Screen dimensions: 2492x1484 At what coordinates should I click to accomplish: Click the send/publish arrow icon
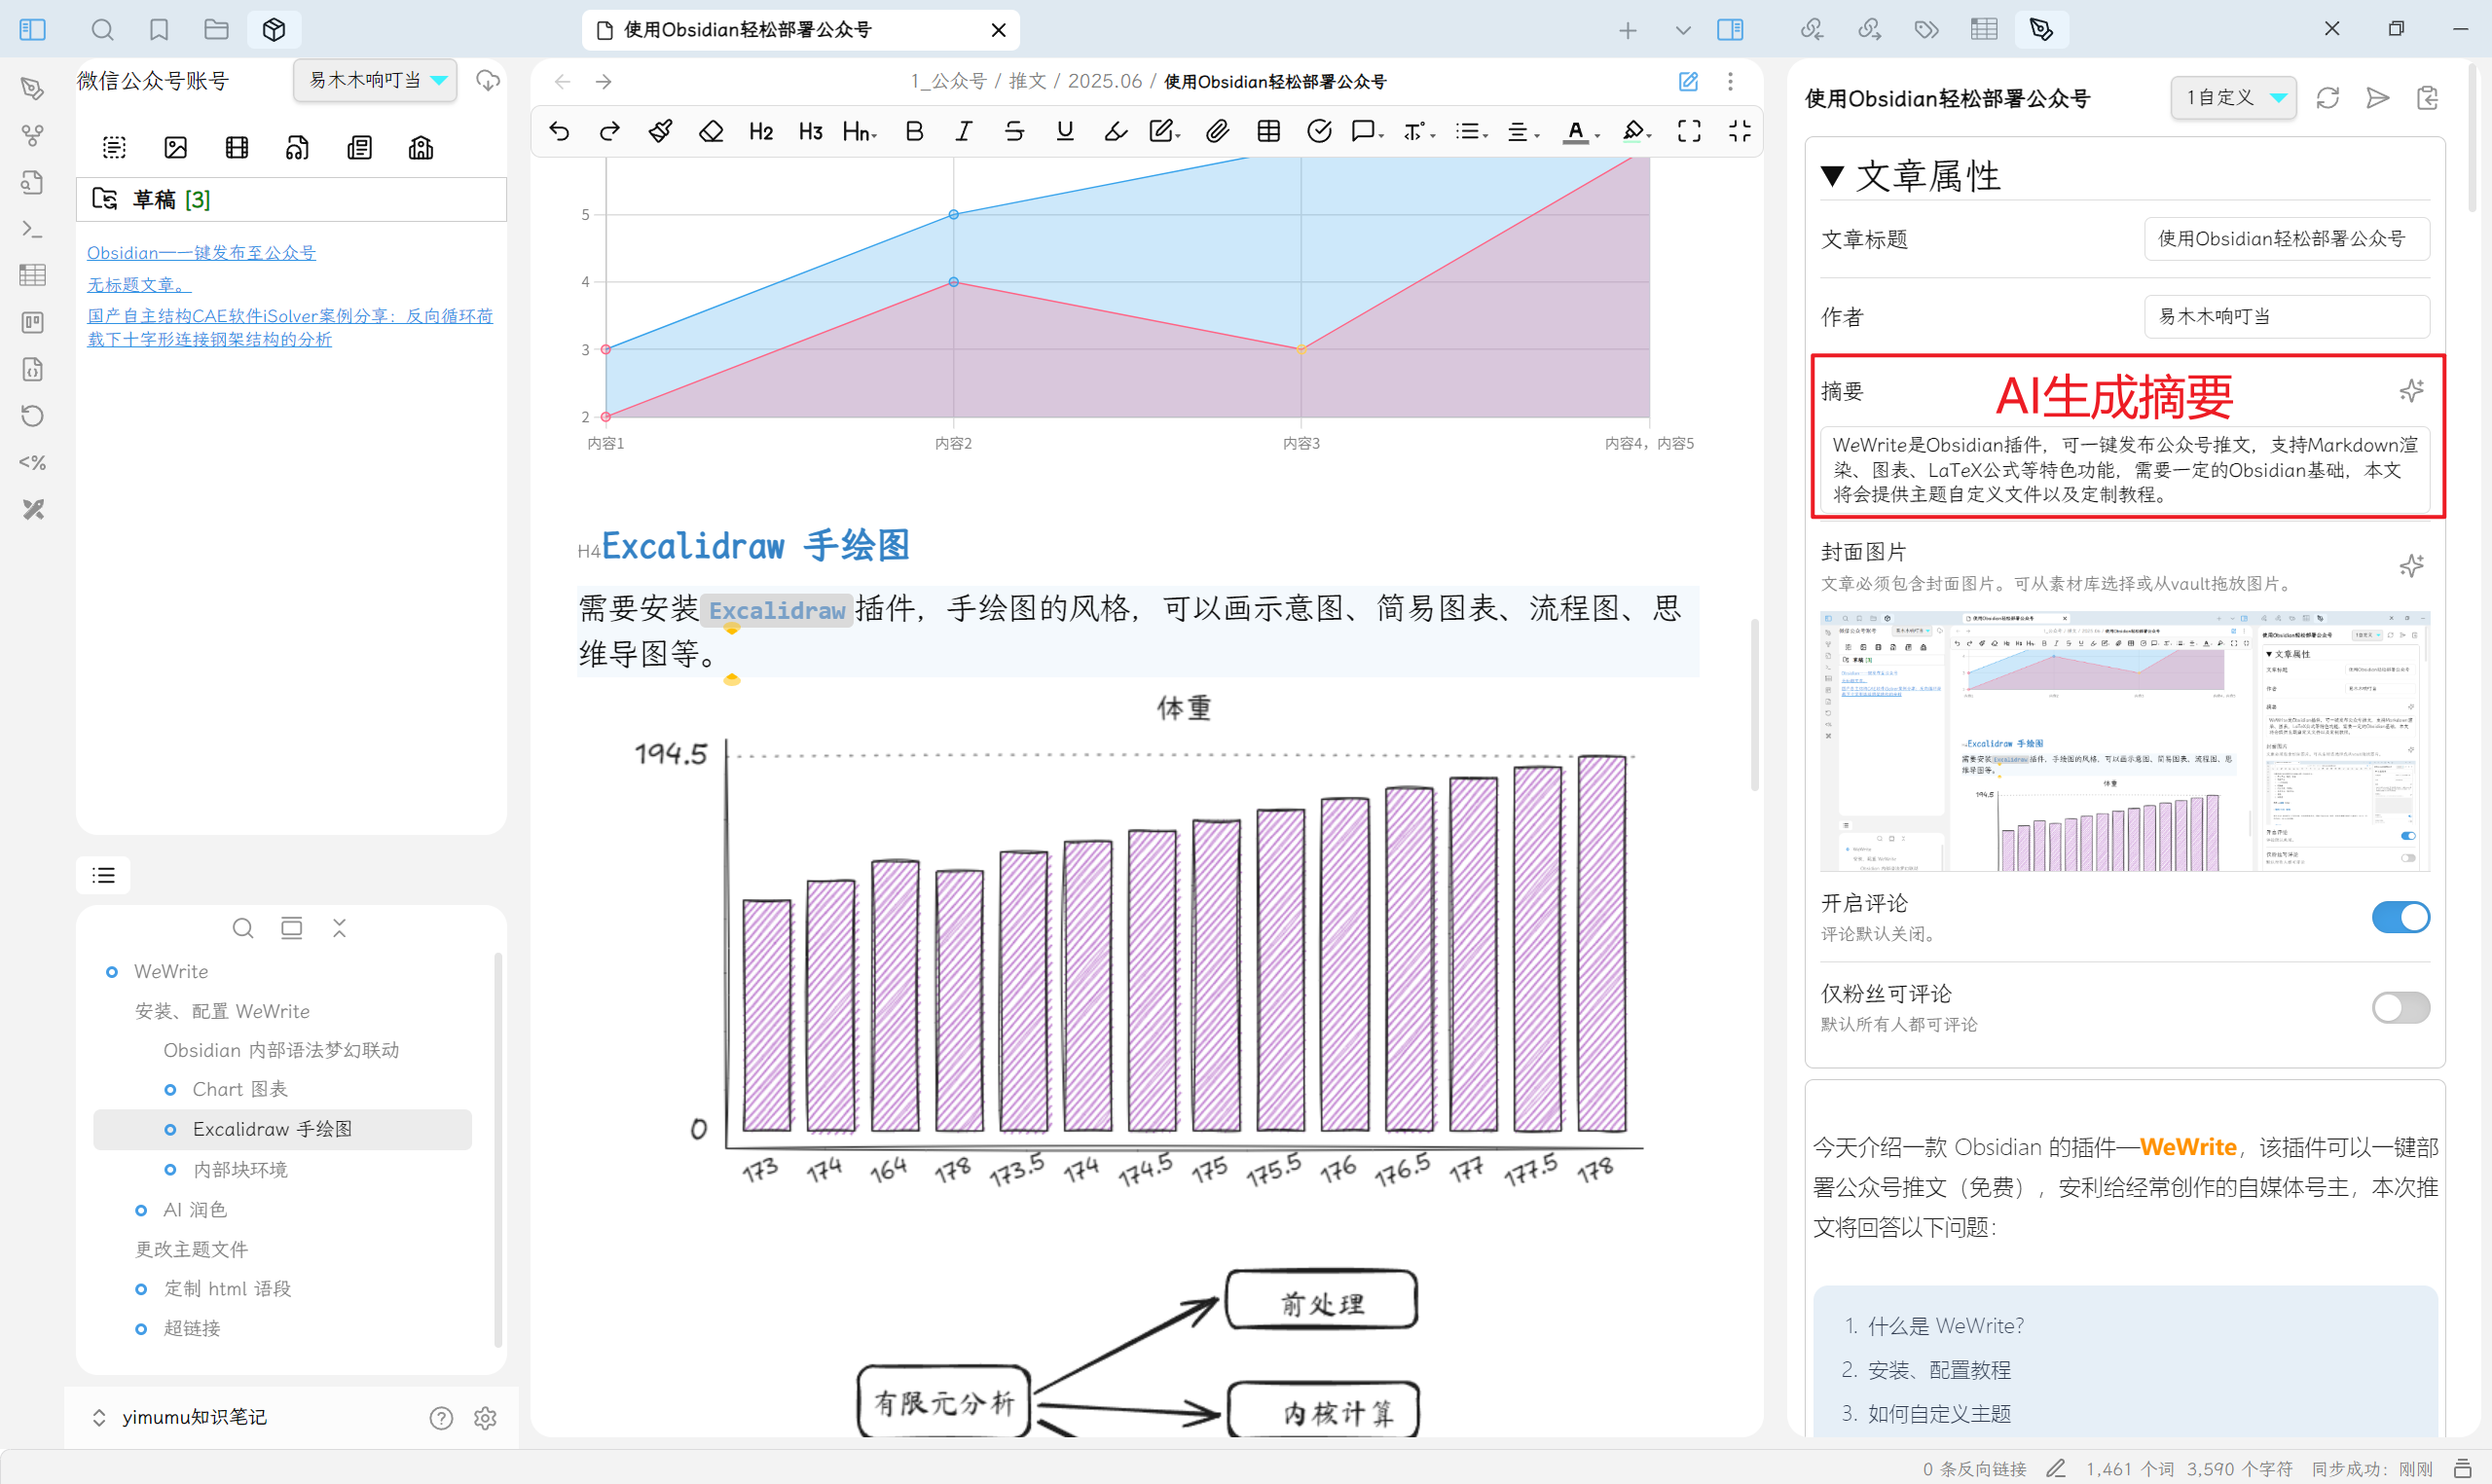(2377, 98)
